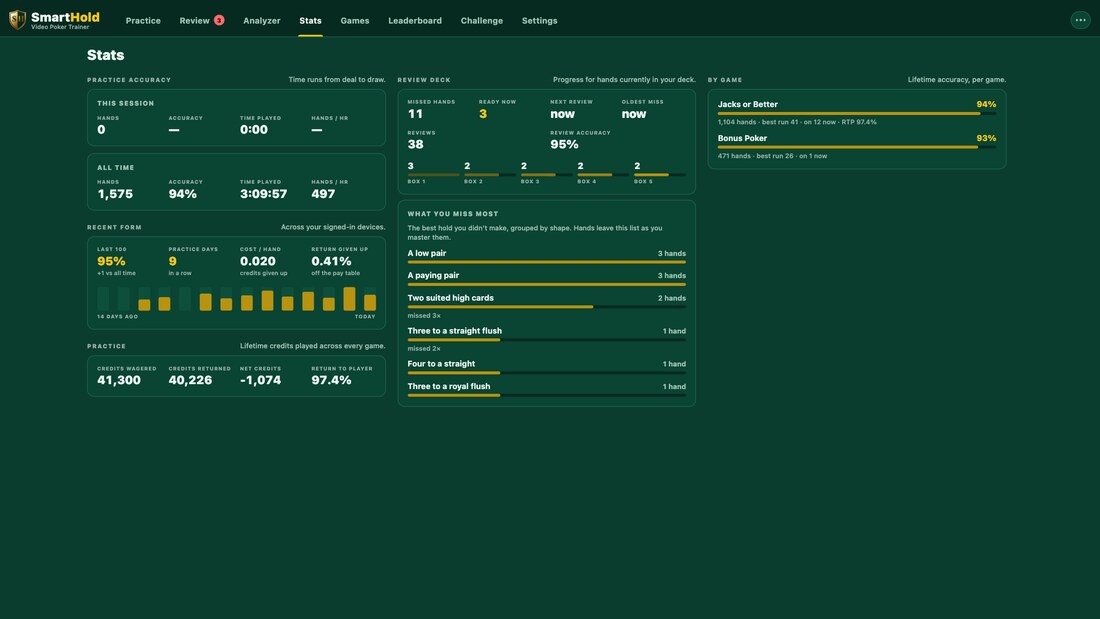Select the Bonus Poker game row
Image resolution: width=1100 pixels, height=619 pixels.
pyautogui.click(x=857, y=147)
